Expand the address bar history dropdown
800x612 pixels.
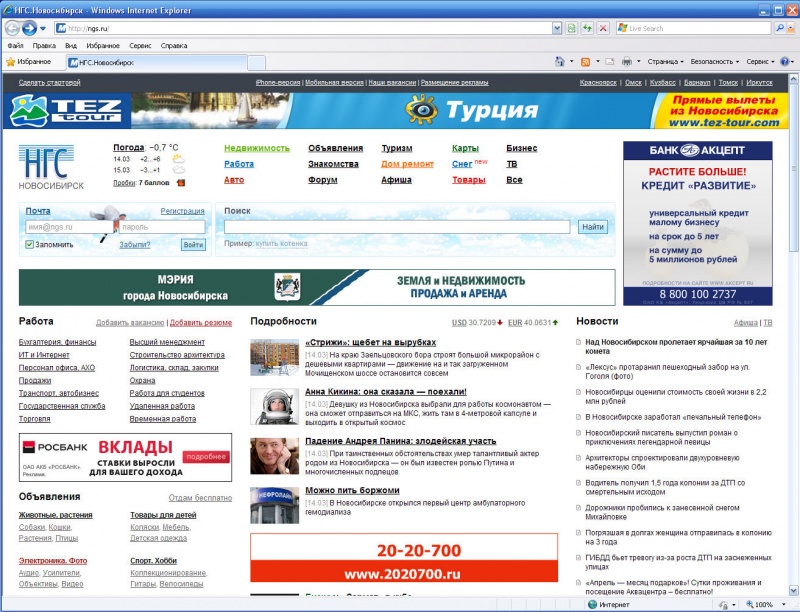tap(557, 29)
